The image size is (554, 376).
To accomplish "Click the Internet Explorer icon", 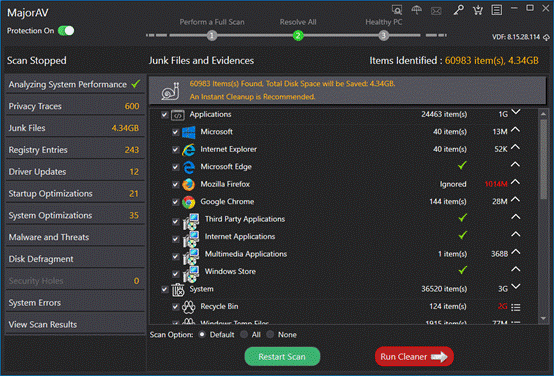I will (x=189, y=150).
